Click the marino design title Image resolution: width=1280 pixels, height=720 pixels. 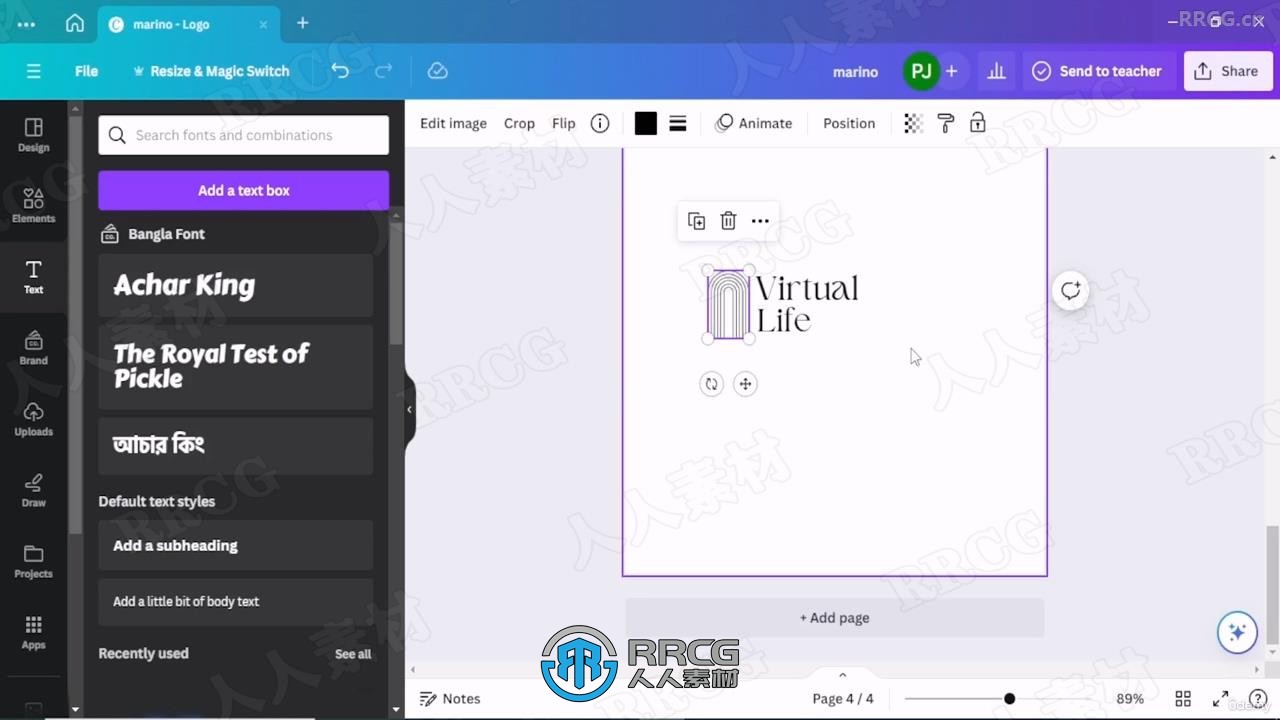coord(856,72)
